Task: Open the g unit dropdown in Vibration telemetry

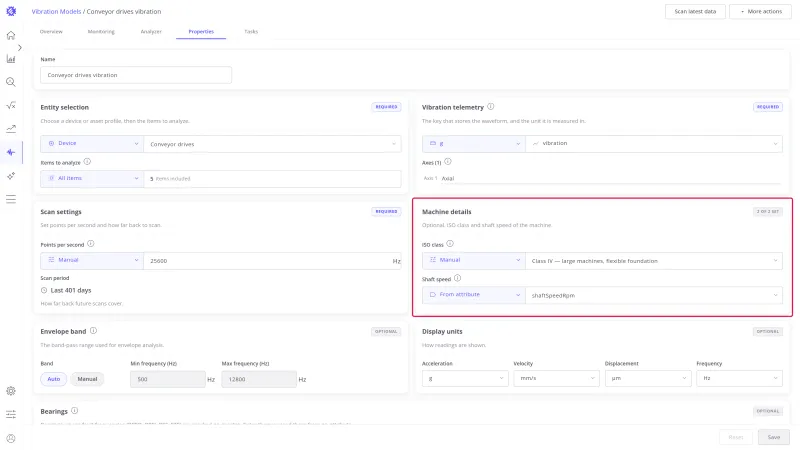Action: pos(473,144)
